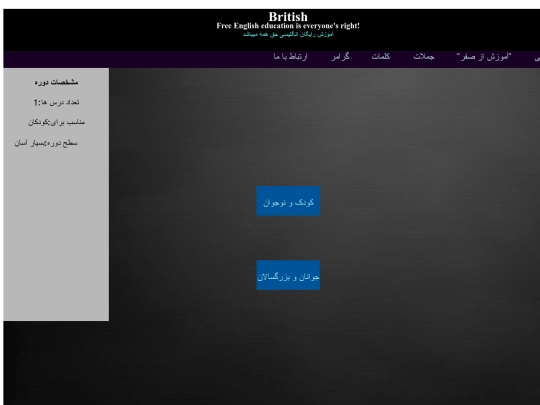Click the تعداد درس ها:1 sidebar line
The width and height of the screenshot is (540, 405).
point(56,102)
